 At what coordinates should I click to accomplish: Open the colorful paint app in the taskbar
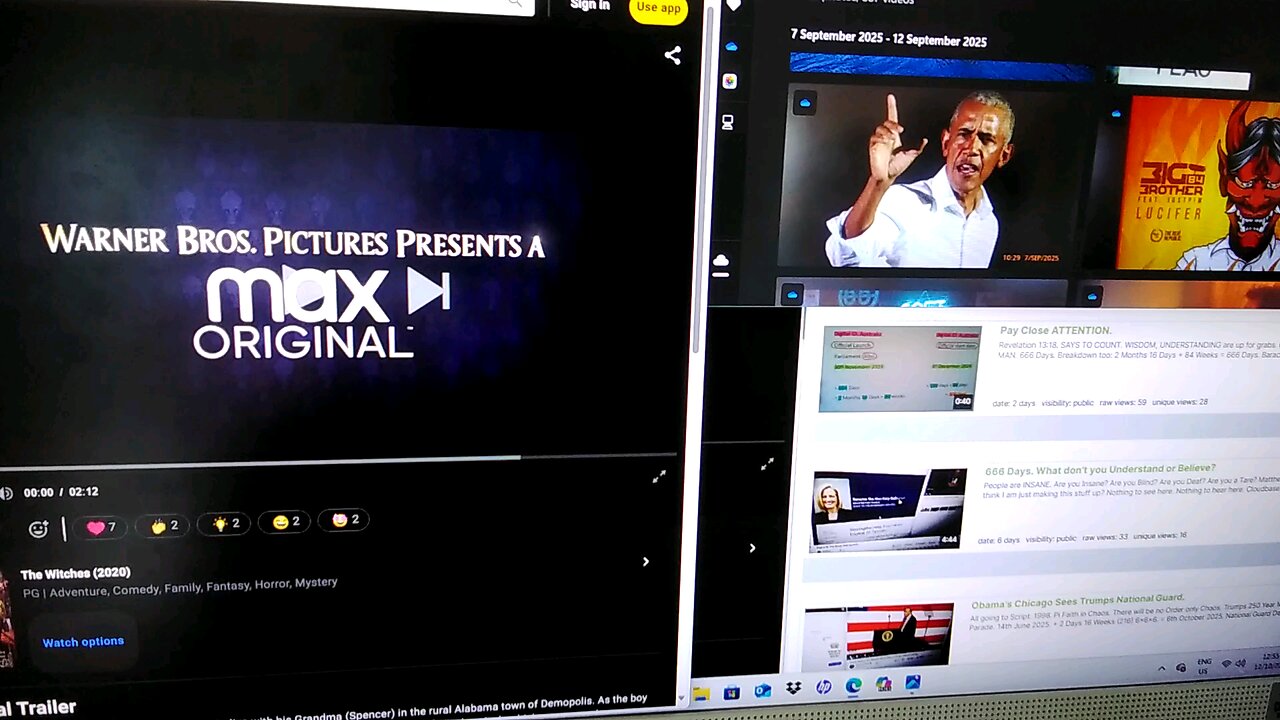coord(883,685)
